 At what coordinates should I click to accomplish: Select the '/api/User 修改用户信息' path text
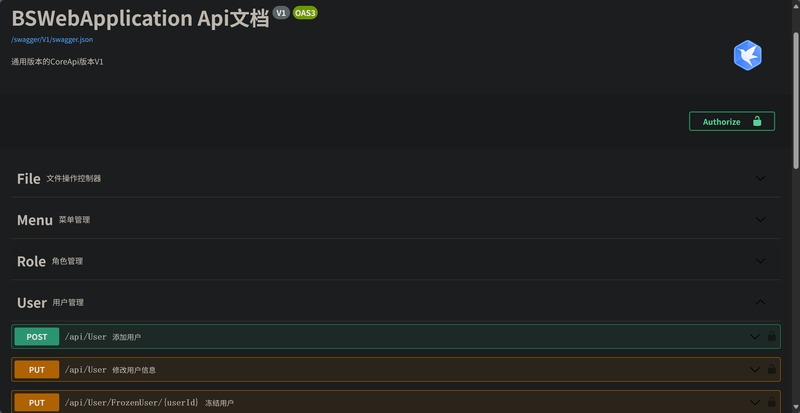coord(110,370)
